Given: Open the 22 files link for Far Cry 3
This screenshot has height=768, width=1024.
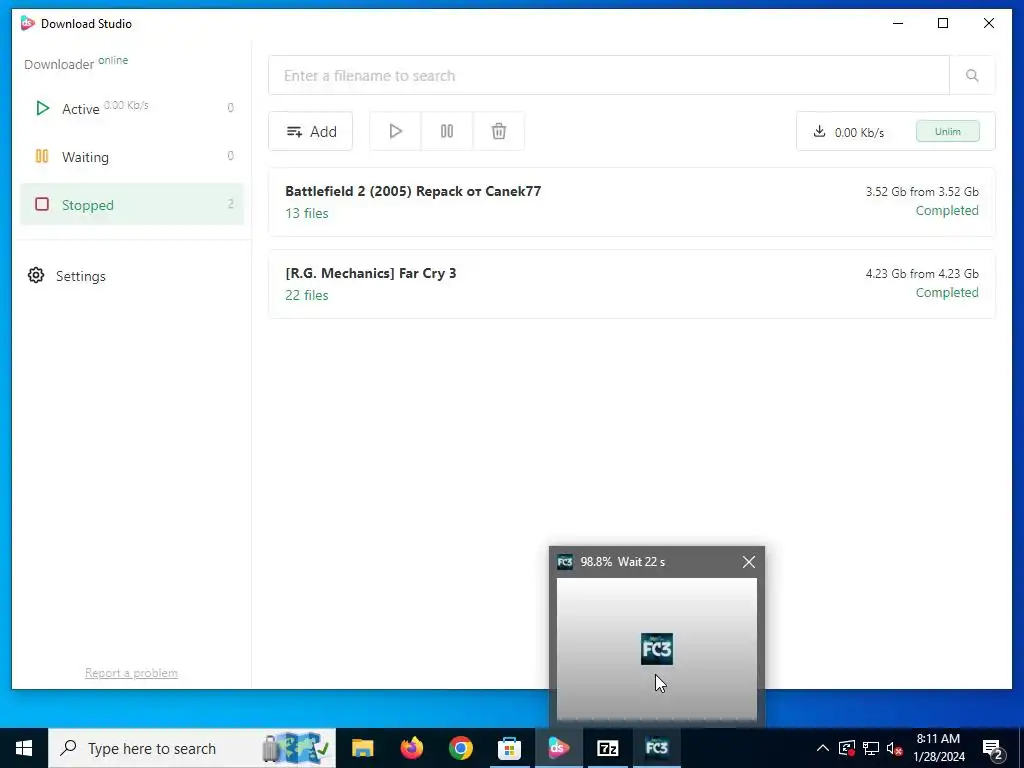Looking at the screenshot, I should (306, 295).
